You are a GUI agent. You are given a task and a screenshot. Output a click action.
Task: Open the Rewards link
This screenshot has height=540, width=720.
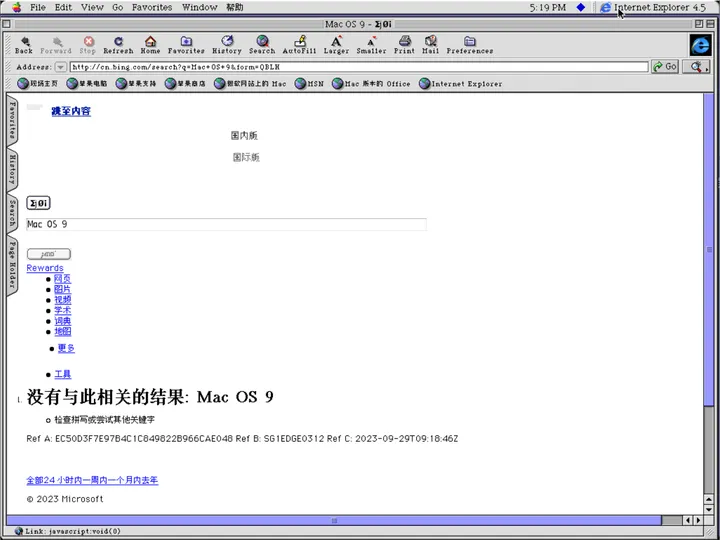point(45,268)
